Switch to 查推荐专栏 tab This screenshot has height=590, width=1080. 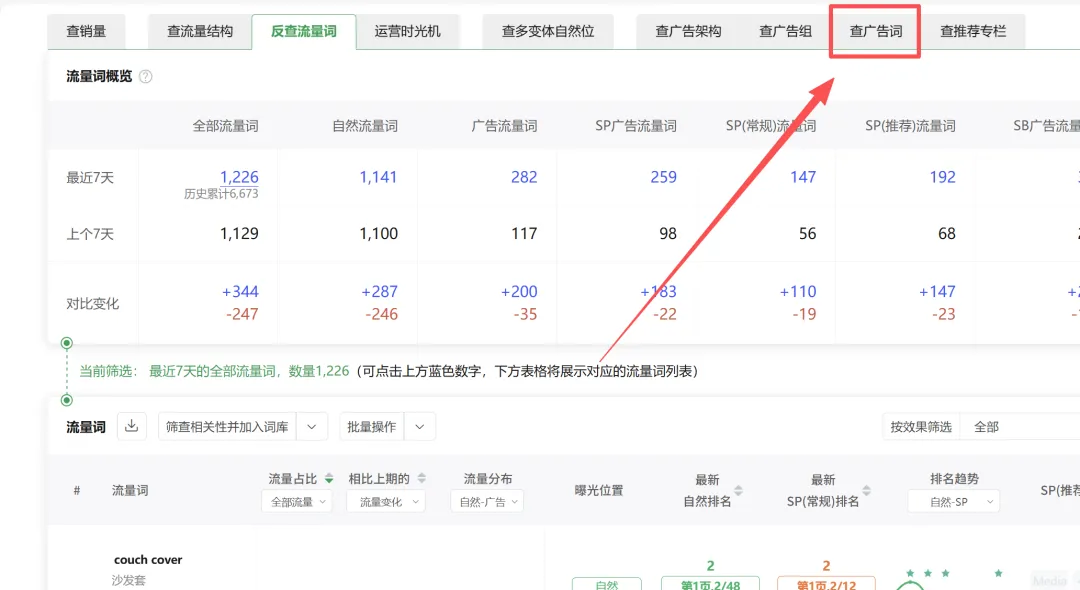(973, 32)
